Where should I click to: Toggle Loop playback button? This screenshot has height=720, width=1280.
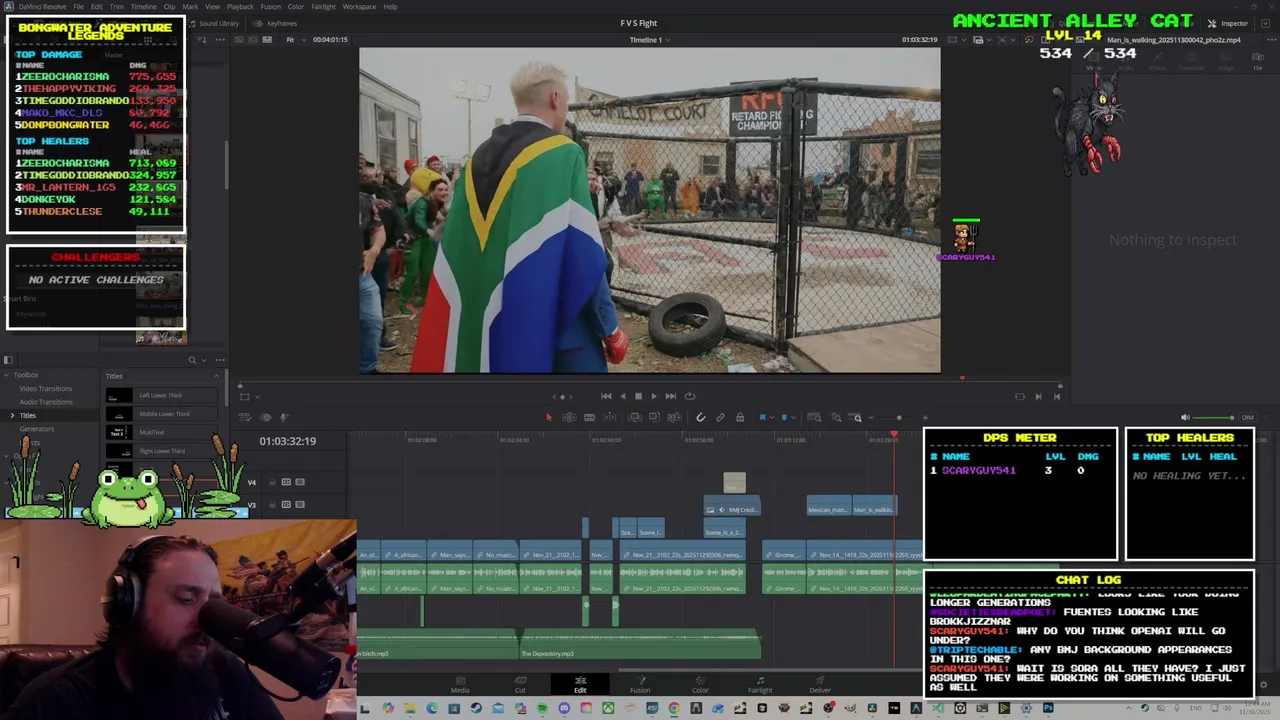[x=690, y=396]
